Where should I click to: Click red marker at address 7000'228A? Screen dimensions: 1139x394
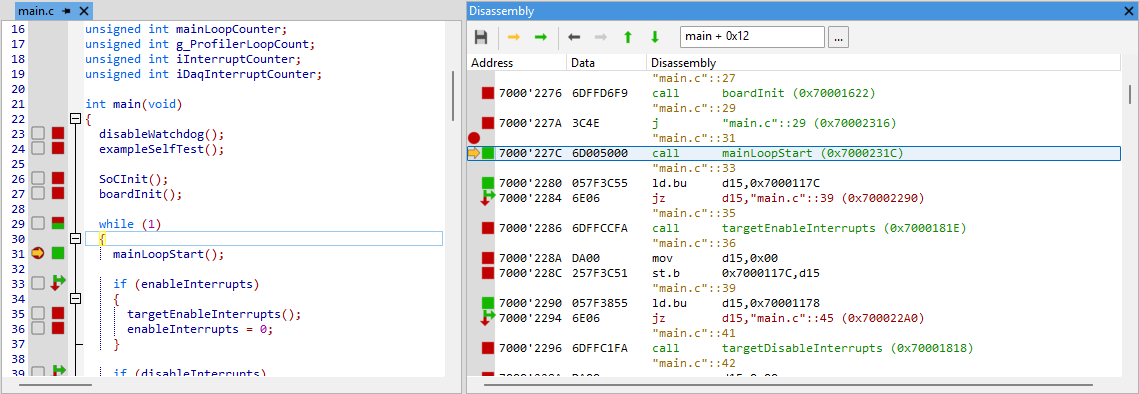click(487, 258)
